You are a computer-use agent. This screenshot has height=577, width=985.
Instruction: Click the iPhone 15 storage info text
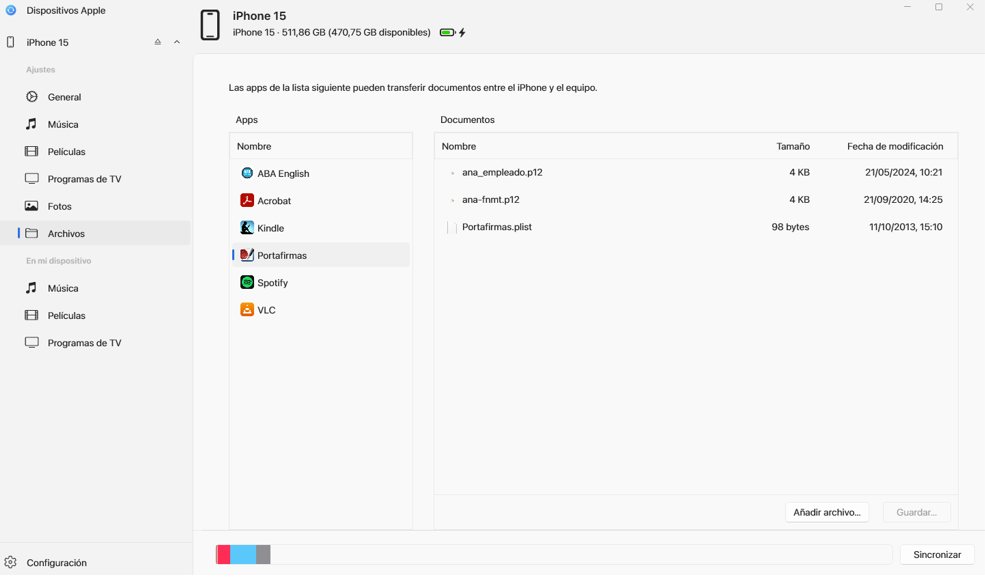(332, 32)
